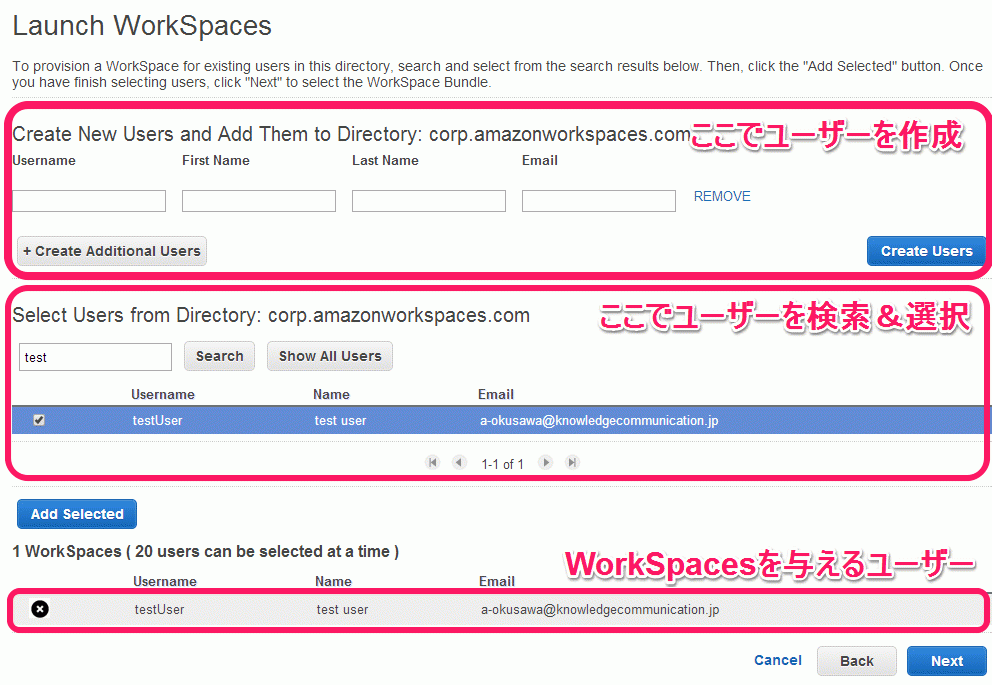This screenshot has height=685, width=992.
Task: Go to next page of user results
Action: (x=545, y=462)
